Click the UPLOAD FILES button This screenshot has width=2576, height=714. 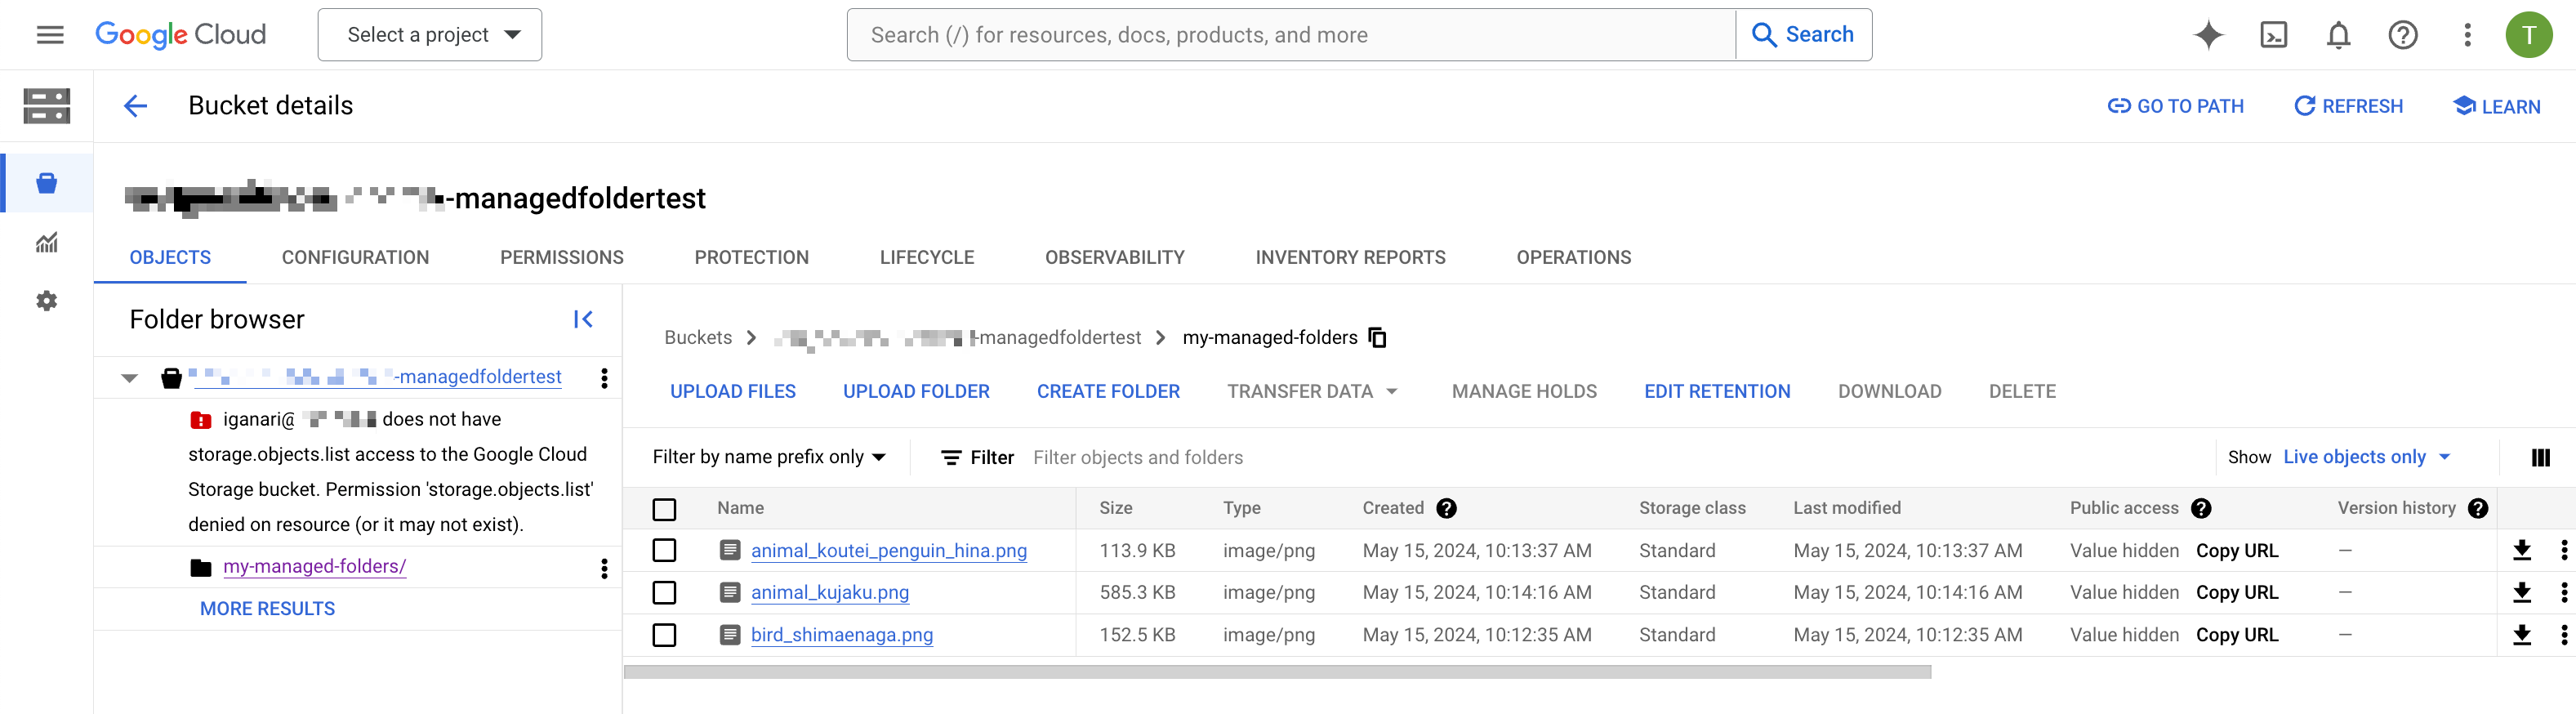pos(732,392)
